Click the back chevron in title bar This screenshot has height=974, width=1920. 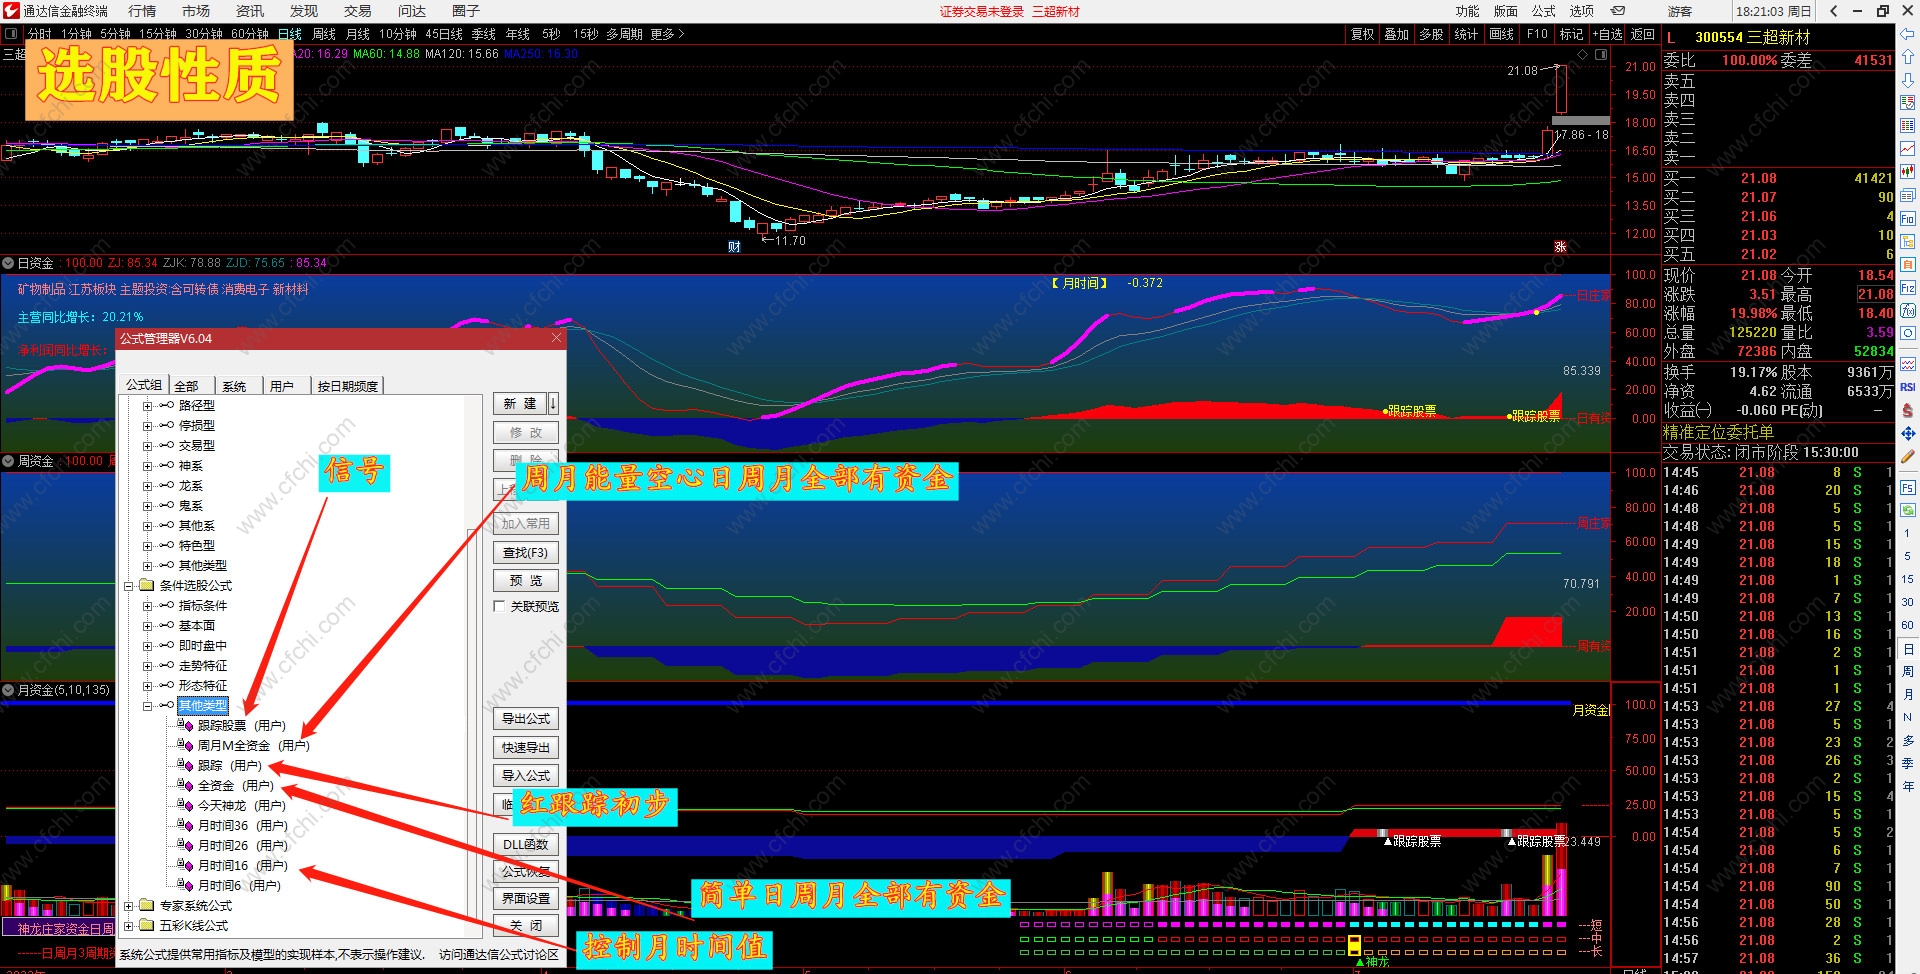coord(1833,11)
